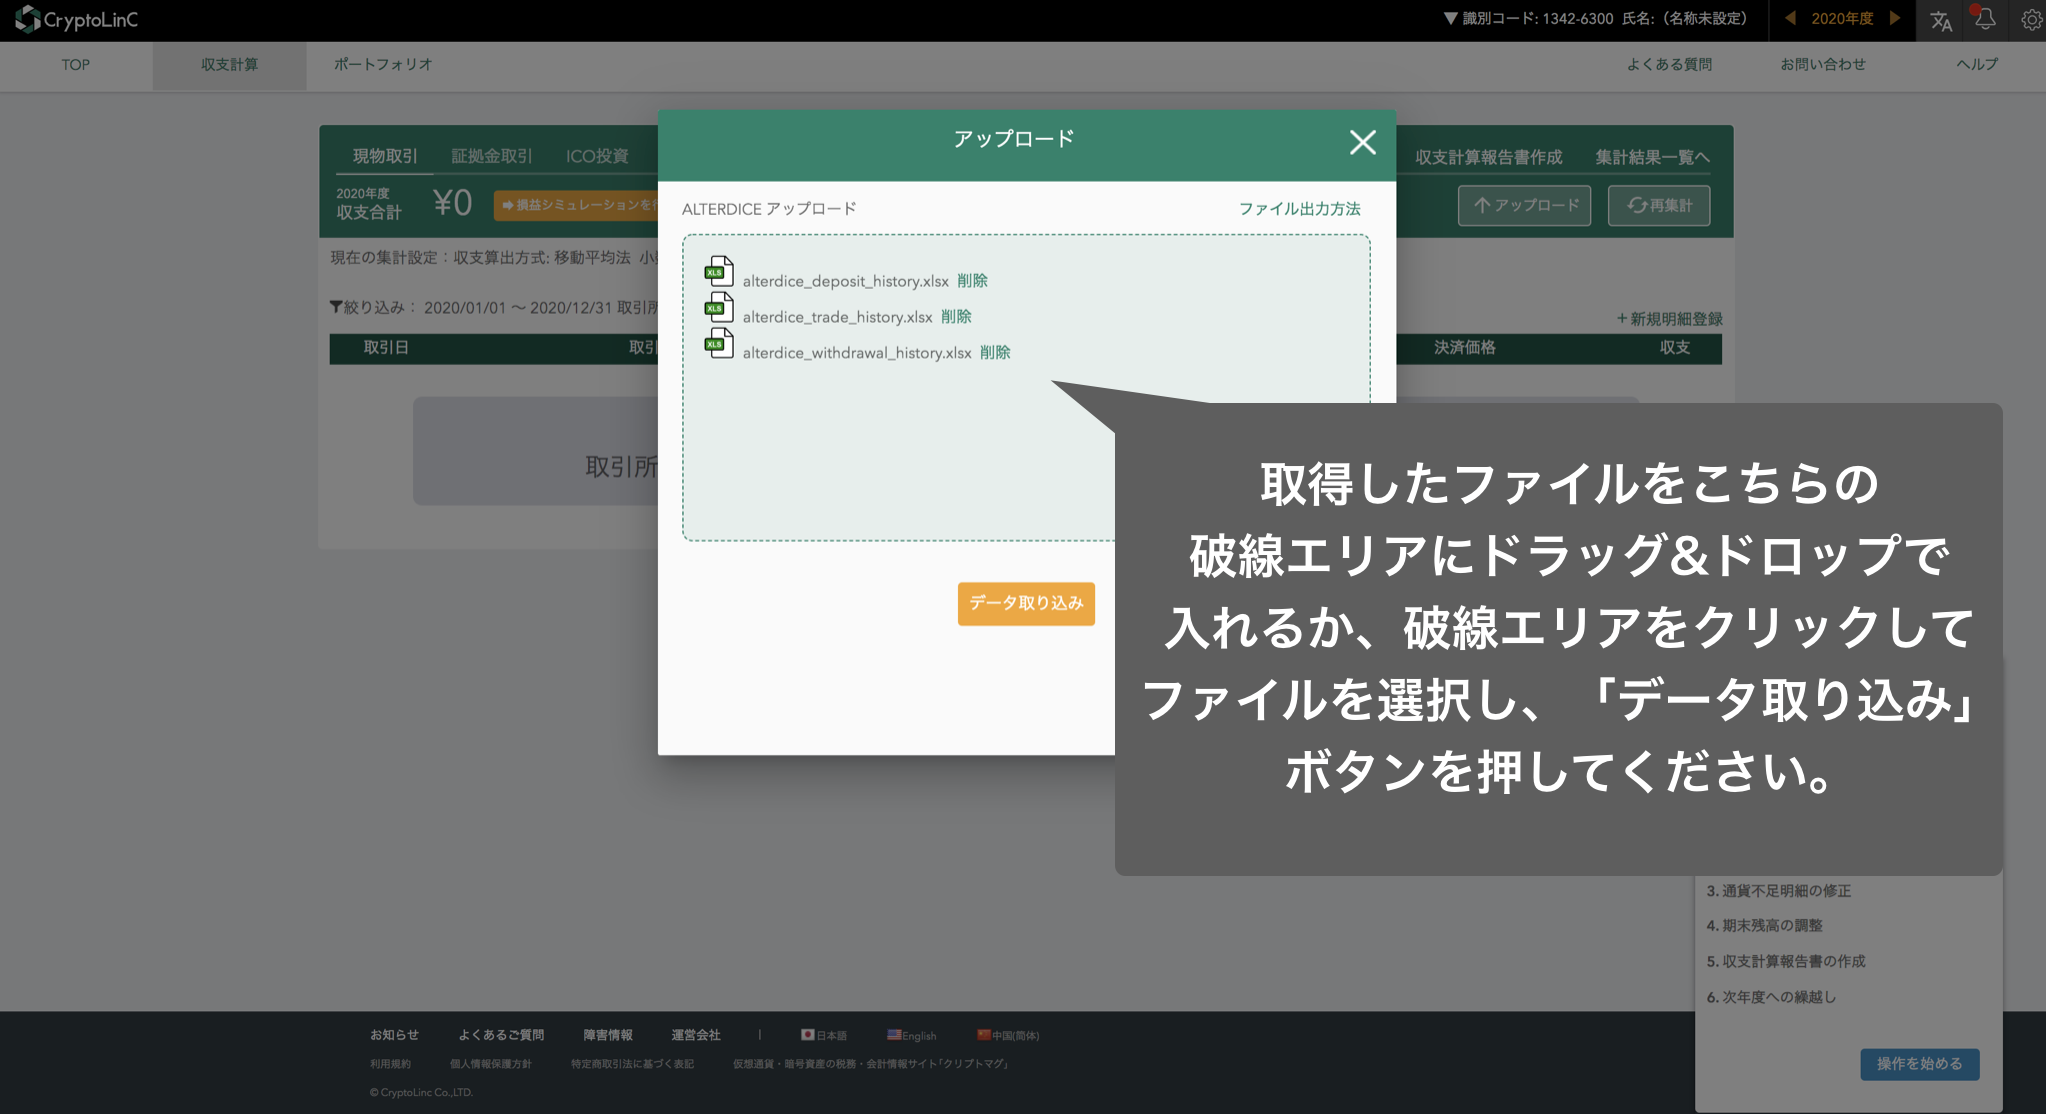
Task: Click the alterdice_deposit_history.xlsx file icon
Action: point(719,272)
